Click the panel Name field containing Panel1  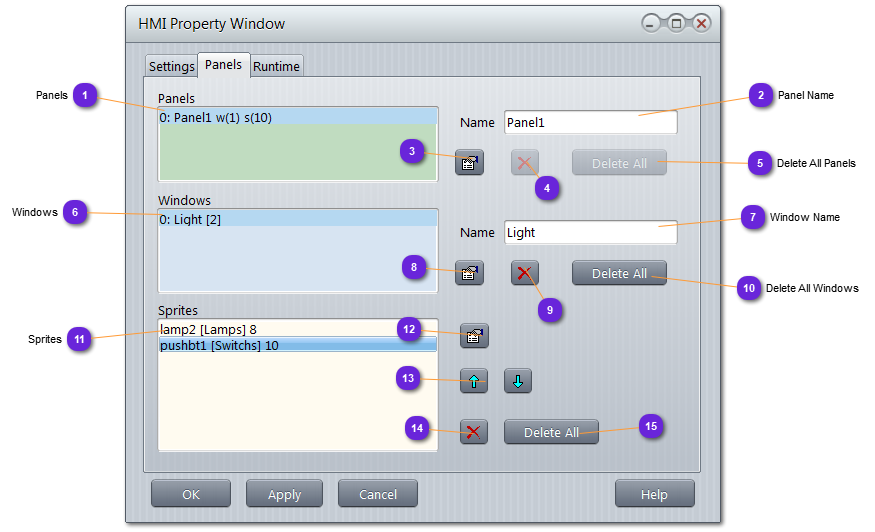pos(590,123)
